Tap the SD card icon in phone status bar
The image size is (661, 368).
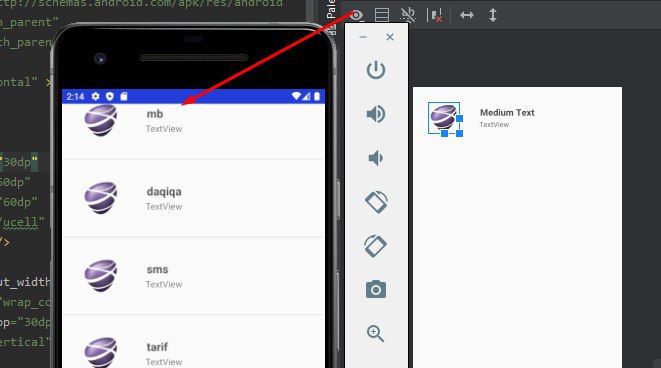pyautogui.click(x=124, y=97)
